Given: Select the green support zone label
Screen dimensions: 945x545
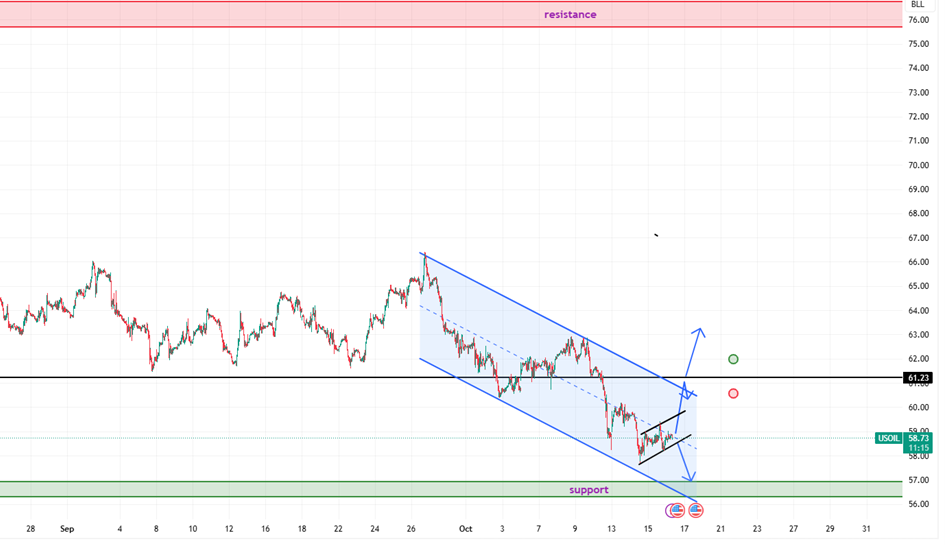Looking at the screenshot, I should [x=589, y=490].
